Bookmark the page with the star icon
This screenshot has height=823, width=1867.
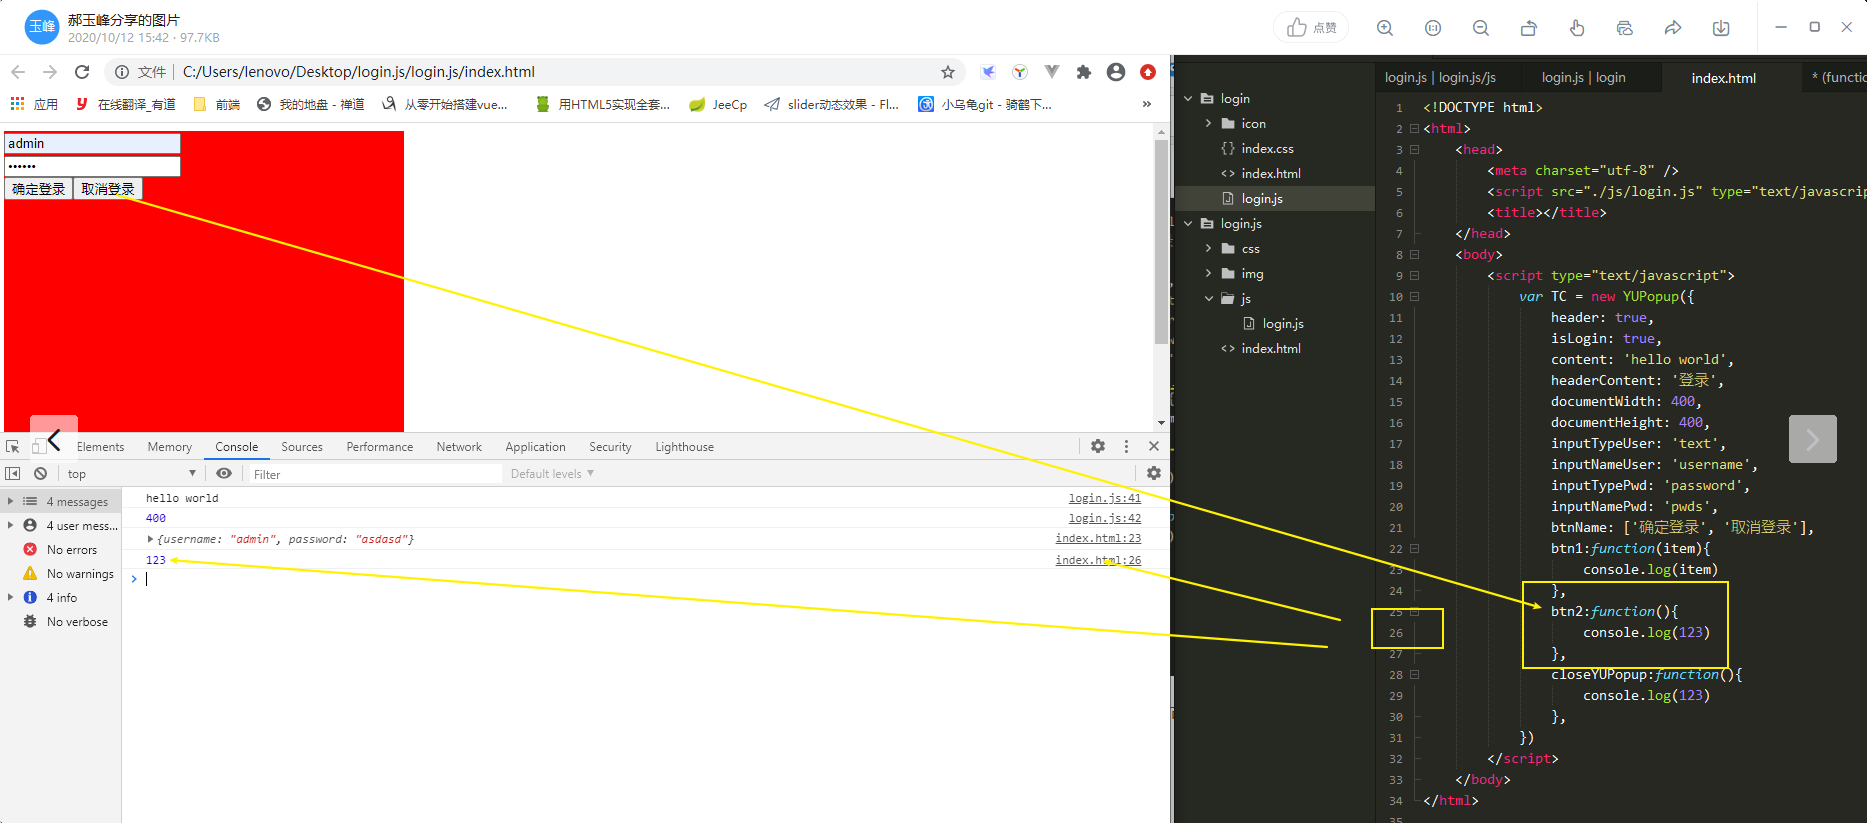coord(947,72)
